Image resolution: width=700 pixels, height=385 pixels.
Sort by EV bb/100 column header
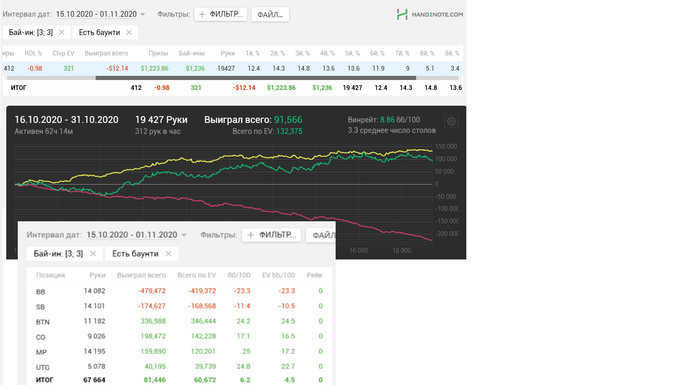[x=278, y=275]
